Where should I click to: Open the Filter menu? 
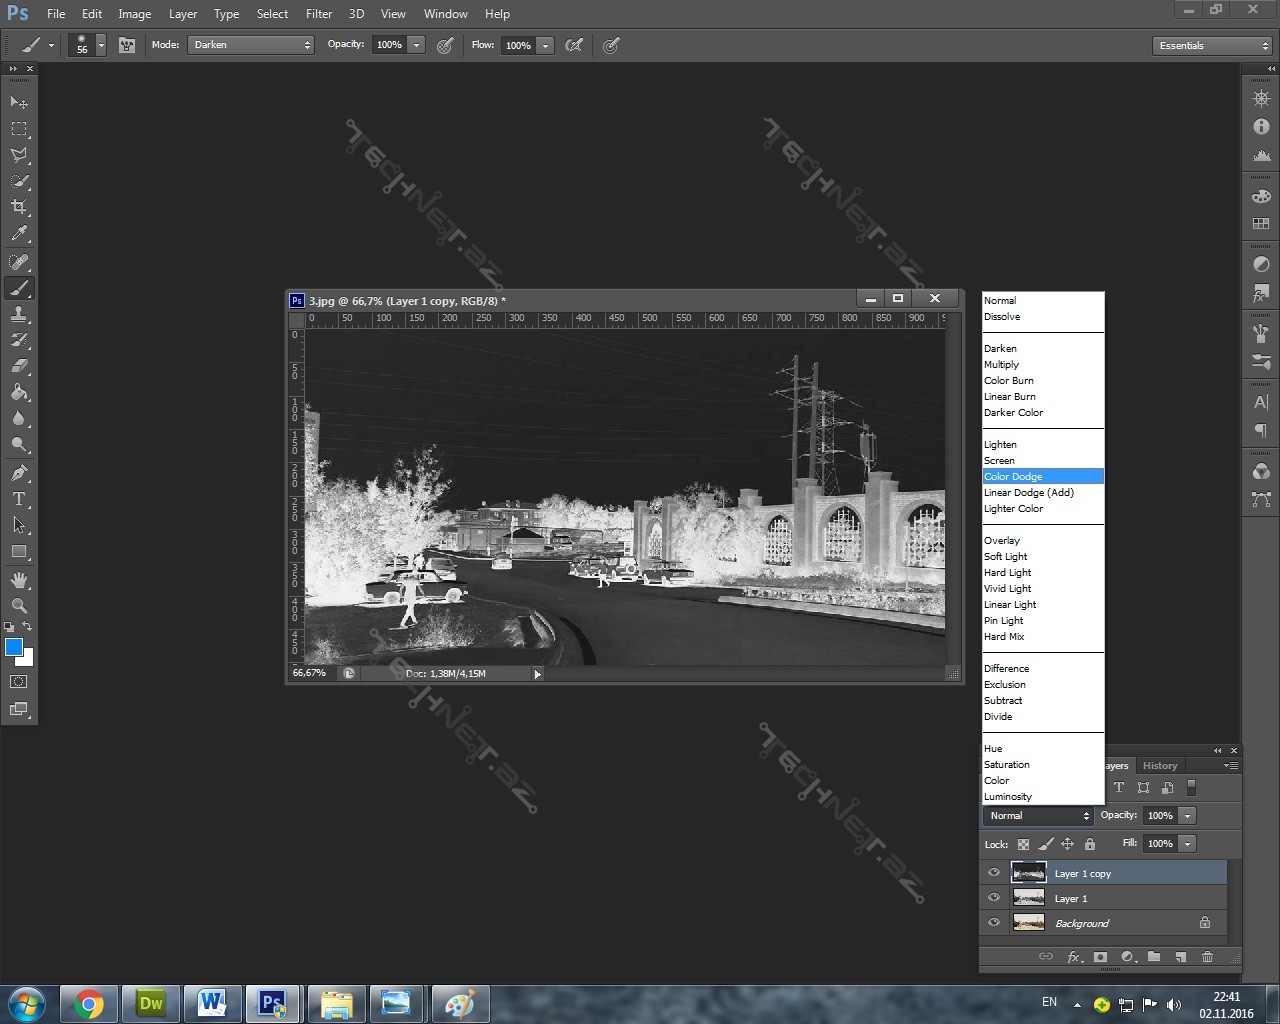click(319, 14)
